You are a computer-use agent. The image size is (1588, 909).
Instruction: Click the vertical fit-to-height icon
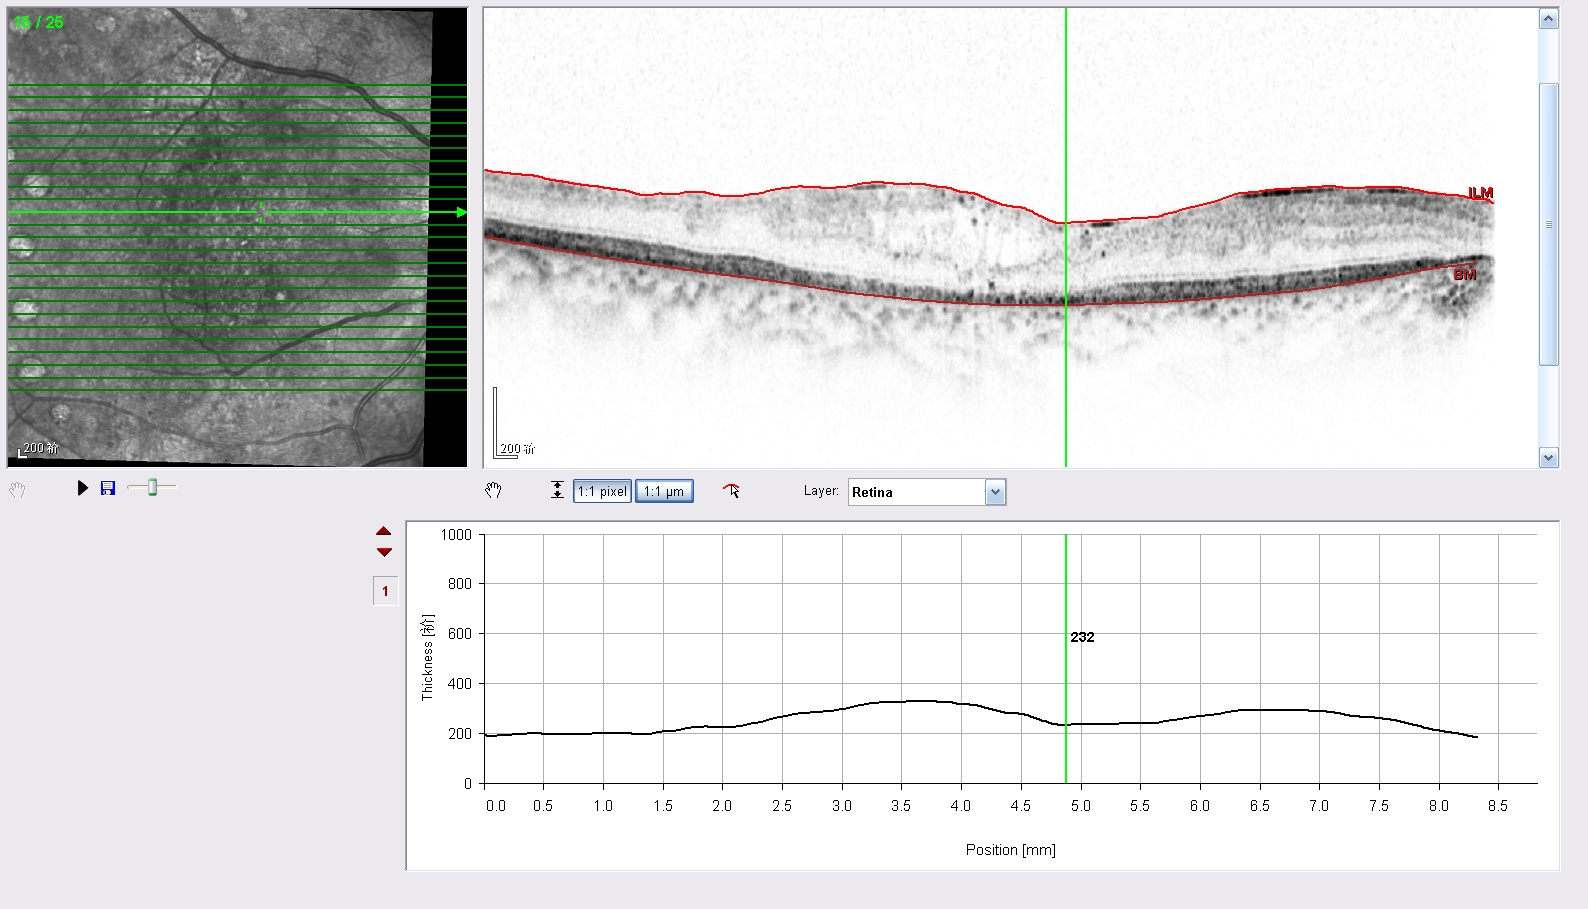pyautogui.click(x=557, y=491)
